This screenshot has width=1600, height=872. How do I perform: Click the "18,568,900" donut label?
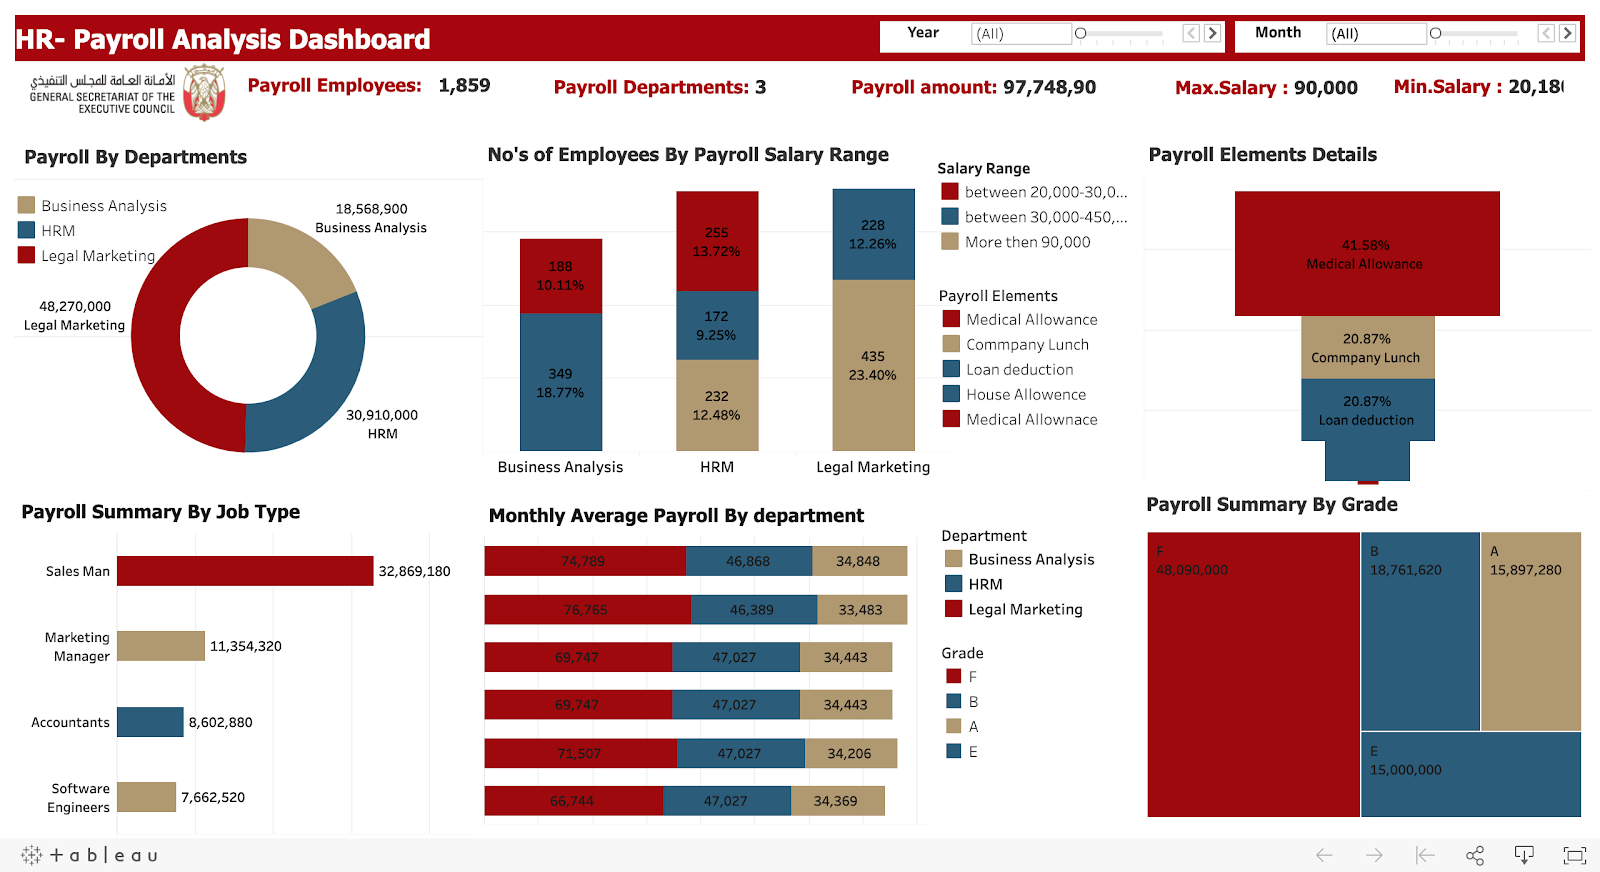[371, 209]
